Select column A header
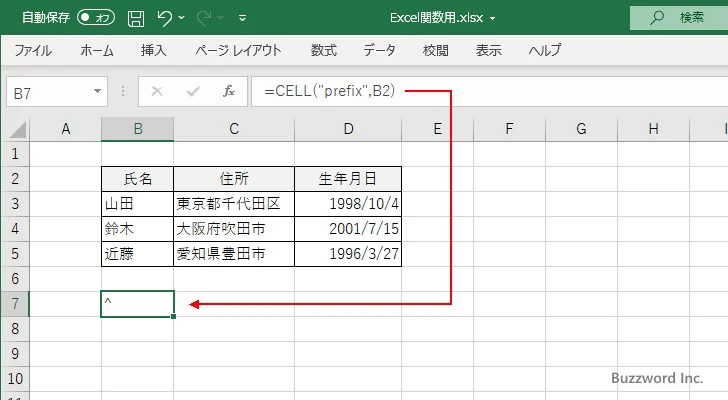Screen dimensions: 728x400 (65, 129)
